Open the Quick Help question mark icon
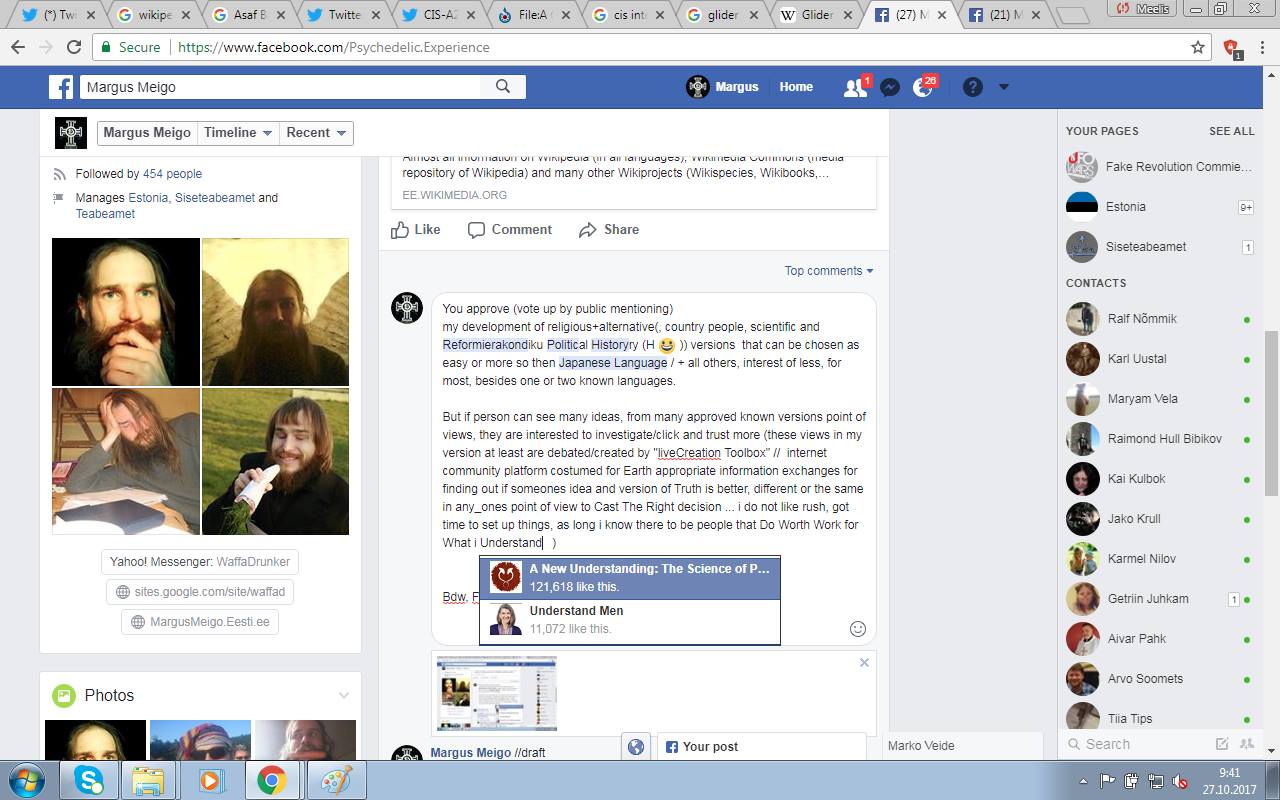This screenshot has width=1280, height=800. 972,87
